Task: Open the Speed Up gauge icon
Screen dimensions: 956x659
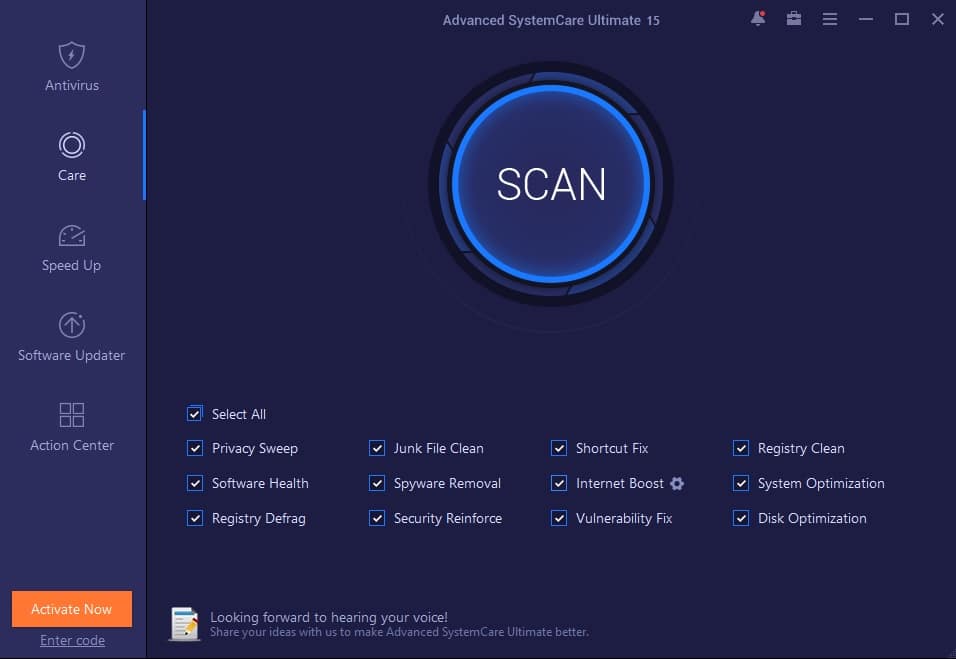Action: pyautogui.click(x=72, y=235)
